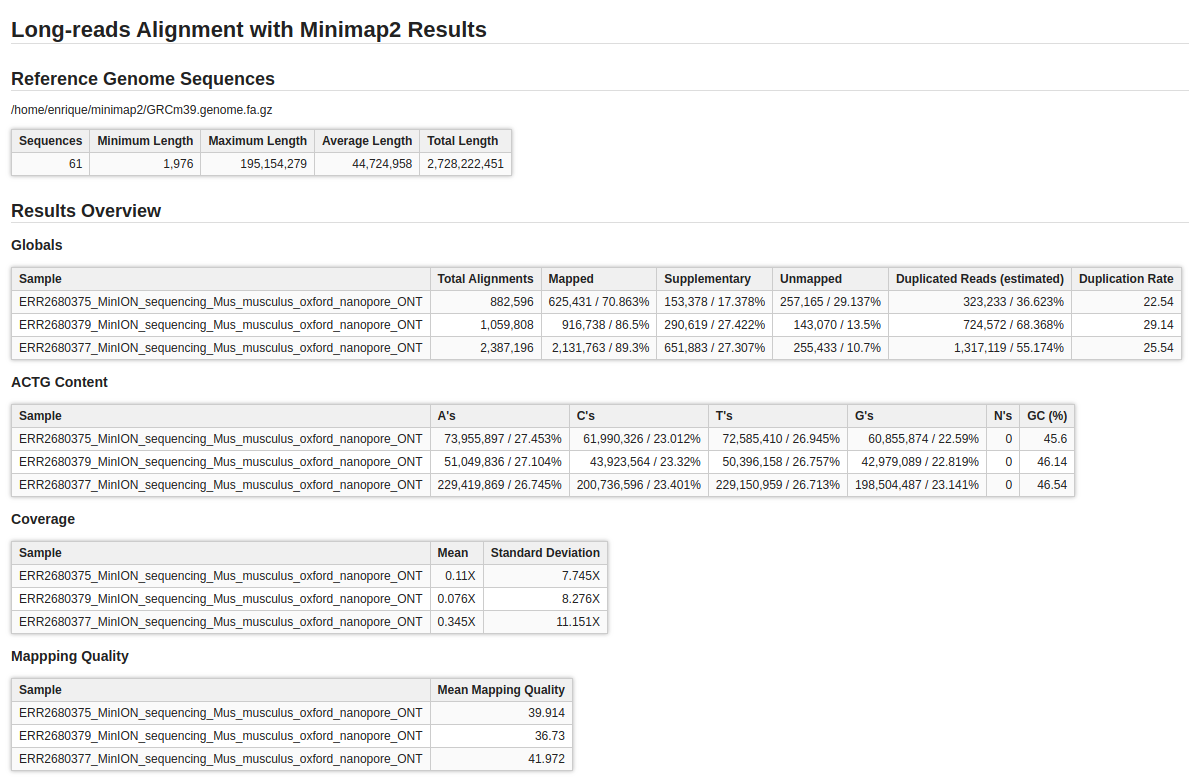Click the 'Mean Mapping Quality' column header

point(501,690)
